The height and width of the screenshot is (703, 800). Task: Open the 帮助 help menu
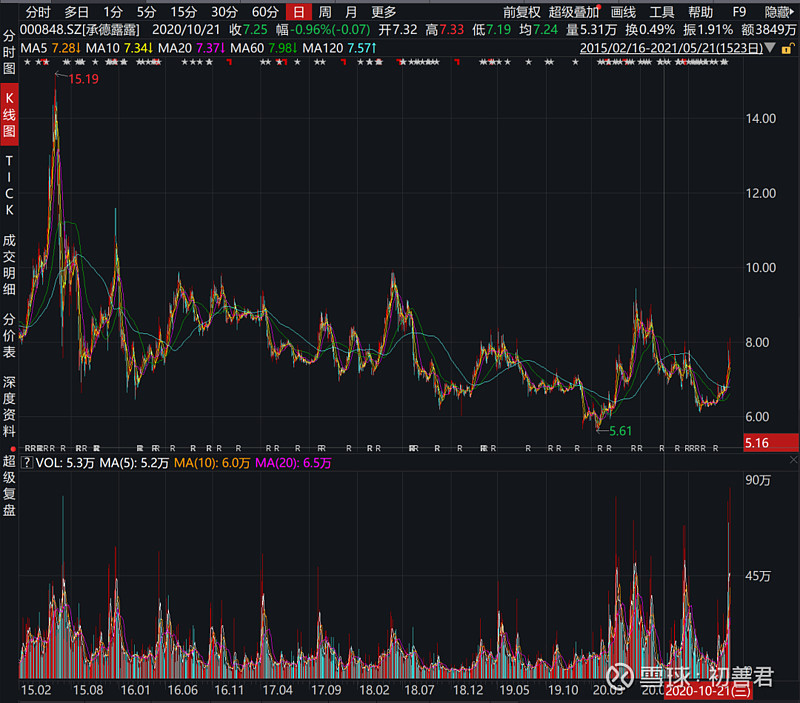[701, 12]
